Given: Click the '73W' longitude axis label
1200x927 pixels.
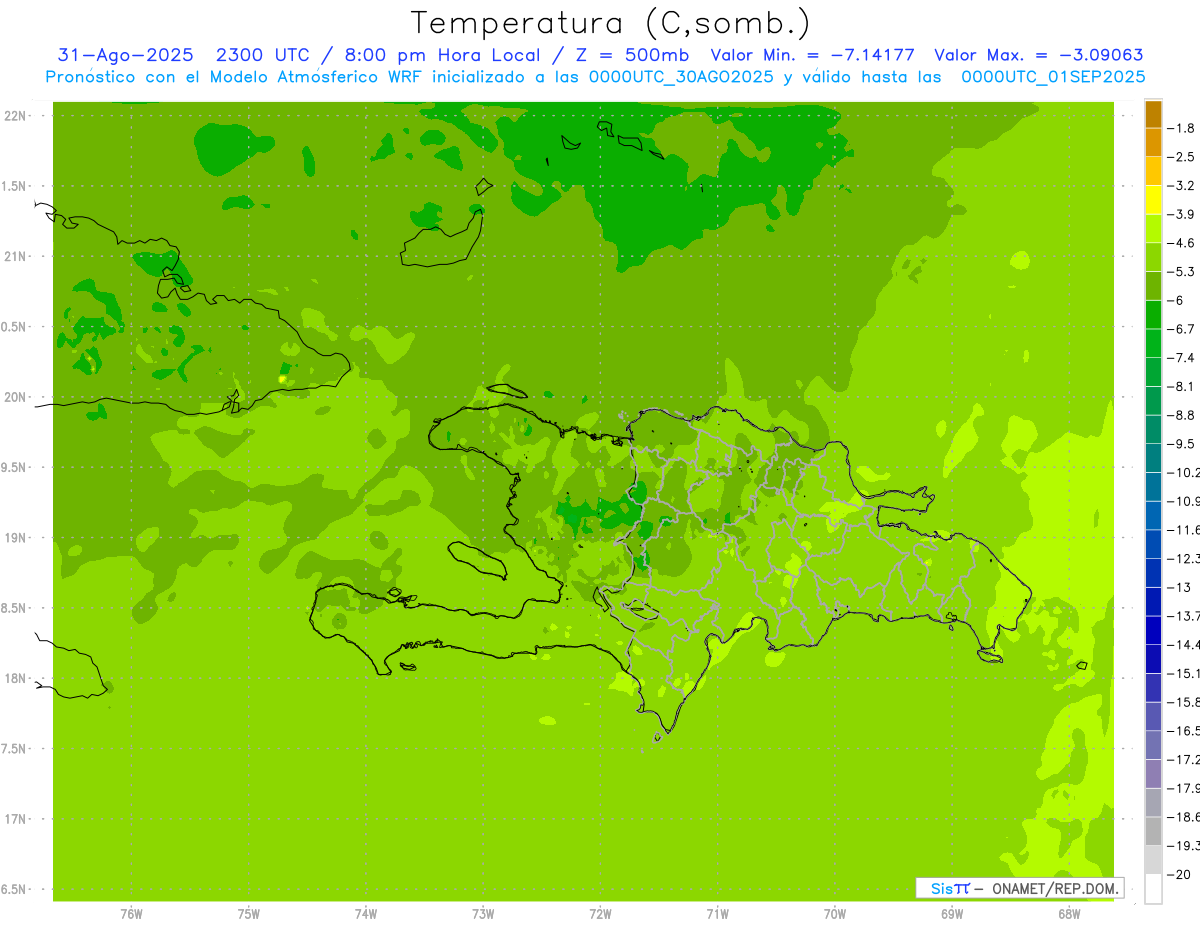Looking at the screenshot, I should [x=483, y=914].
